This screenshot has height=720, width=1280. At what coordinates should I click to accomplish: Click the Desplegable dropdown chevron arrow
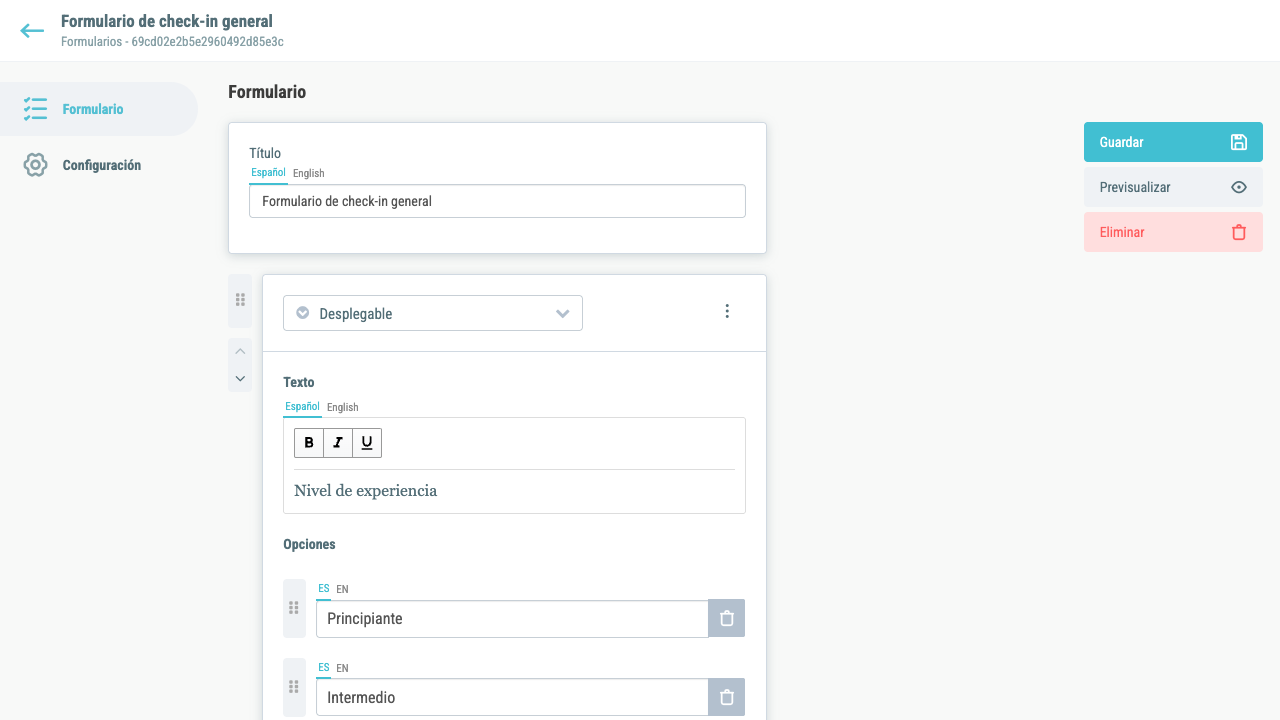coord(563,314)
